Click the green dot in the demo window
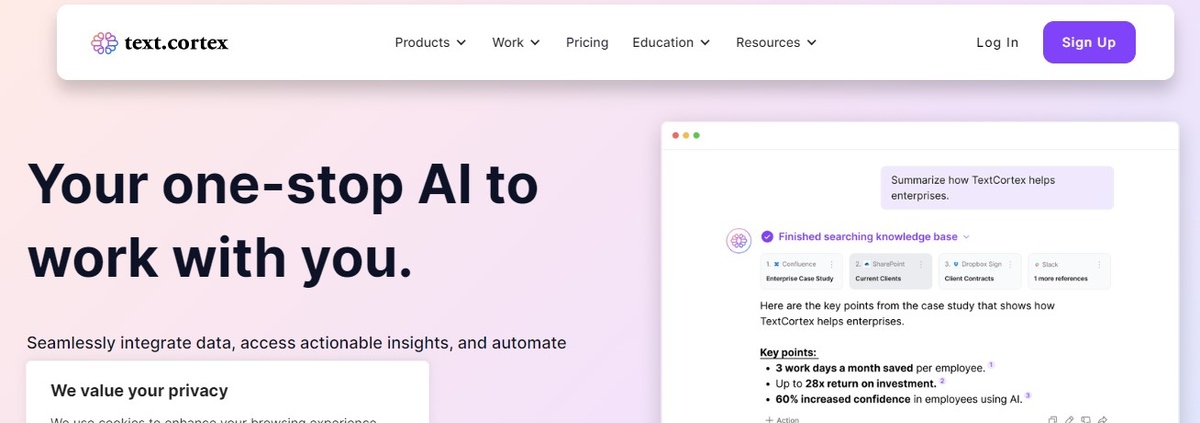This screenshot has width=1200, height=423. coord(697,135)
